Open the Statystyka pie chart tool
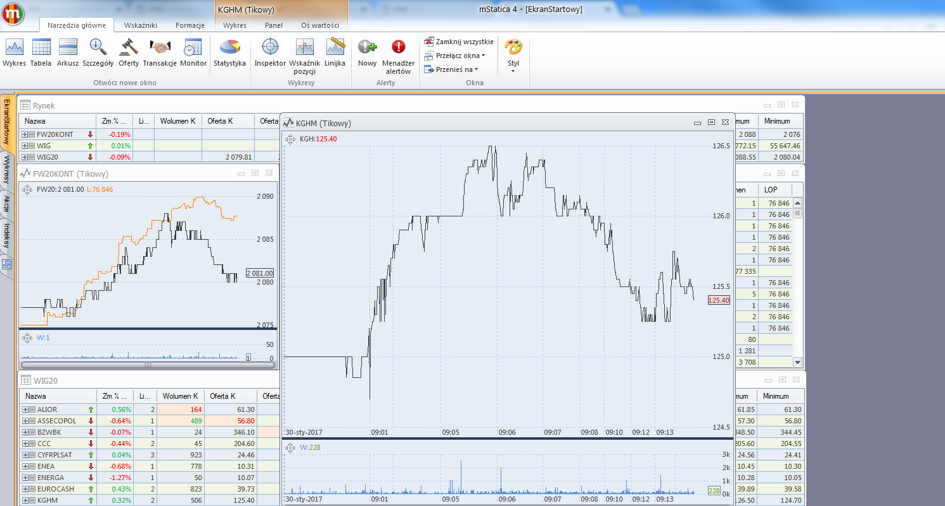 click(230, 52)
